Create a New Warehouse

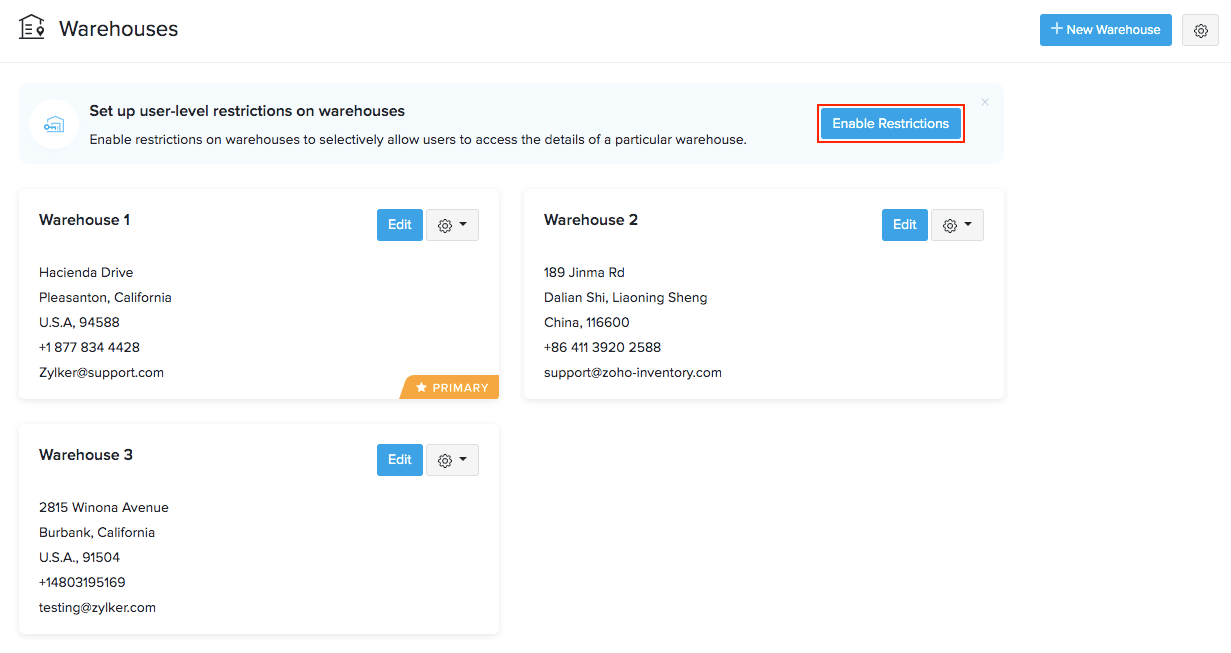click(1105, 30)
